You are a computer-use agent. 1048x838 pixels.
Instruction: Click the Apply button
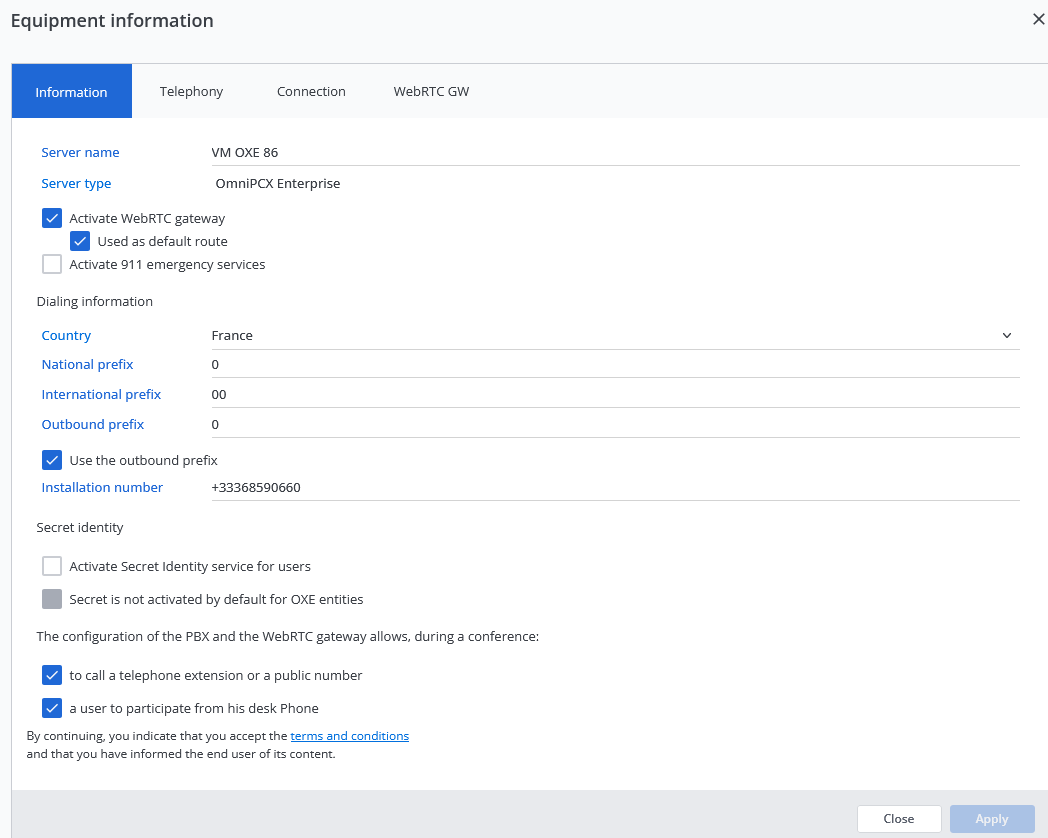(992, 819)
